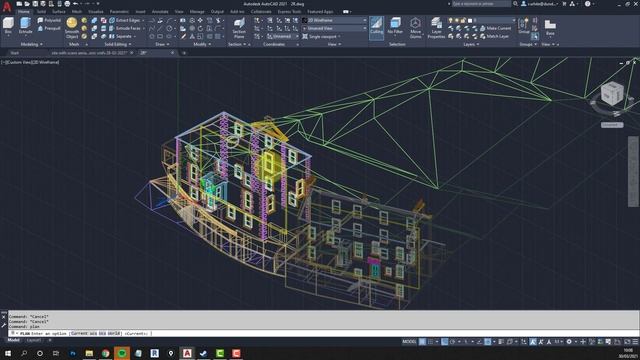This screenshot has width=640, height=360.
Task: Click the Plot print icon in quick access
Action: (x=67, y=4)
